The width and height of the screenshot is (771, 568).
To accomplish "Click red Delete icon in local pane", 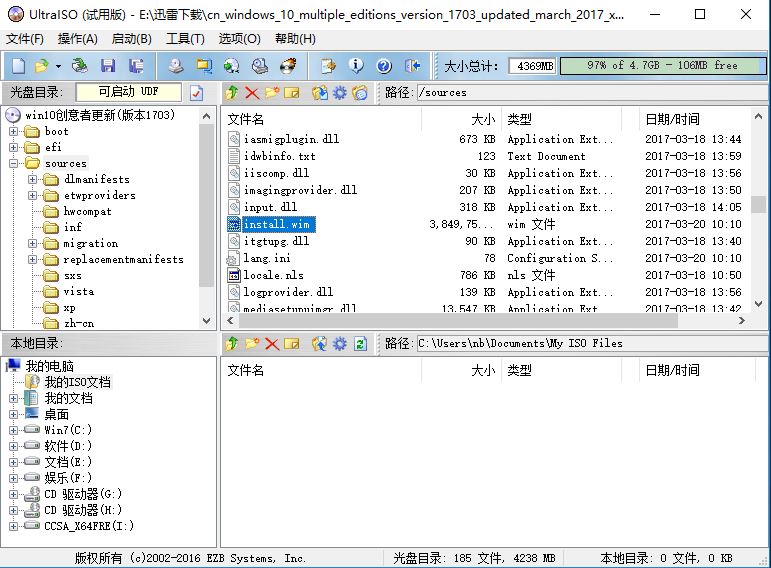I will (272, 343).
